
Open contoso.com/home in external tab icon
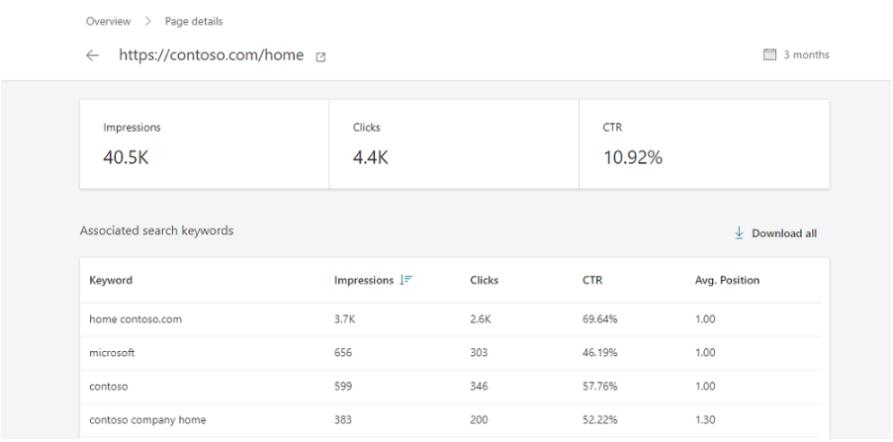tap(321, 57)
